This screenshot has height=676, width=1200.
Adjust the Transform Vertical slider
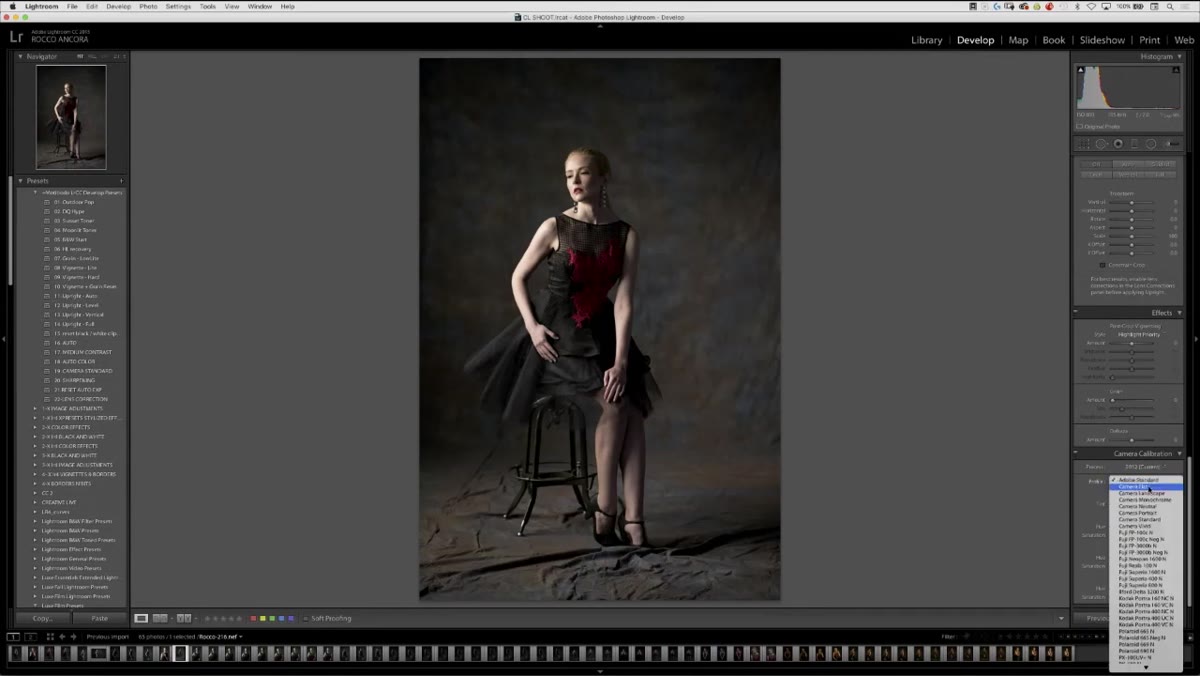pos(1131,203)
